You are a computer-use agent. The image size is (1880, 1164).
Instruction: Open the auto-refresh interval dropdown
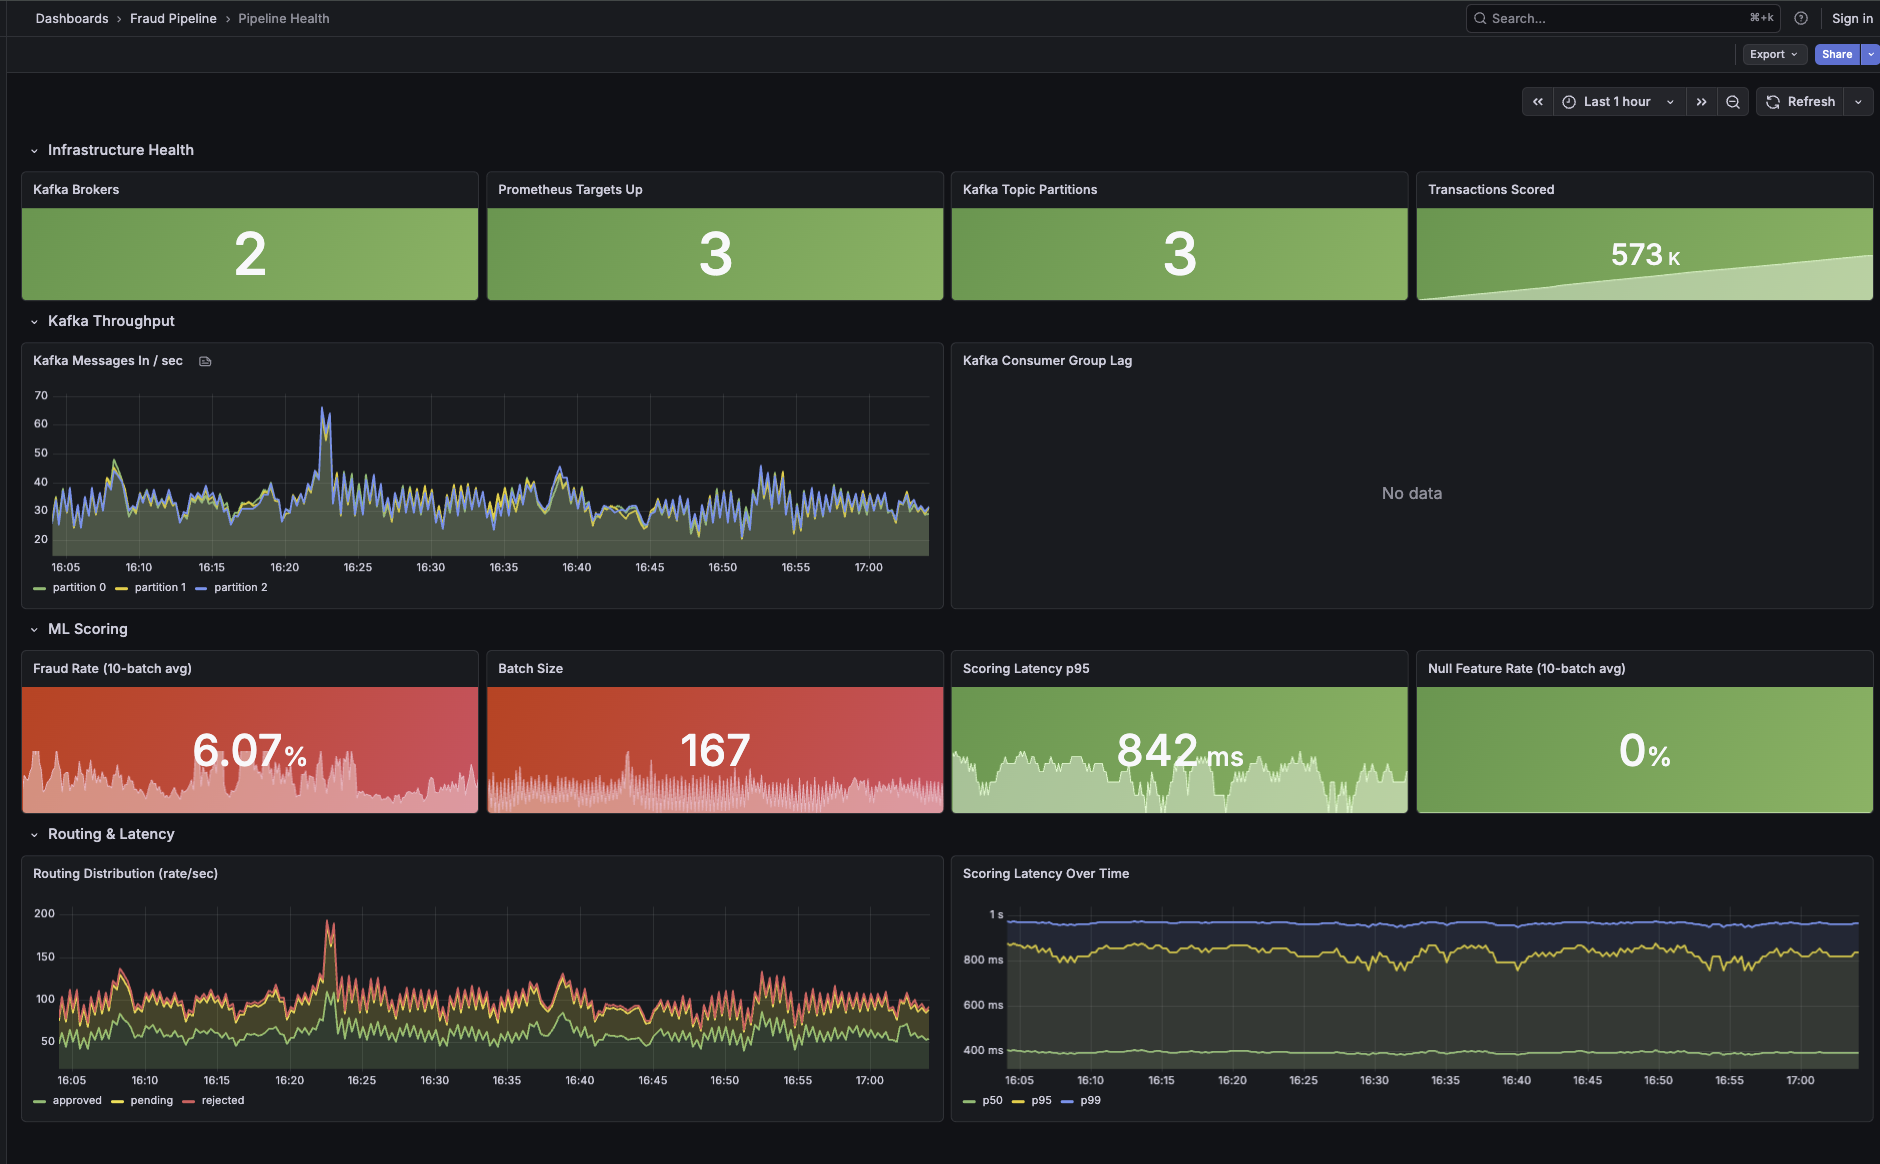click(1859, 101)
